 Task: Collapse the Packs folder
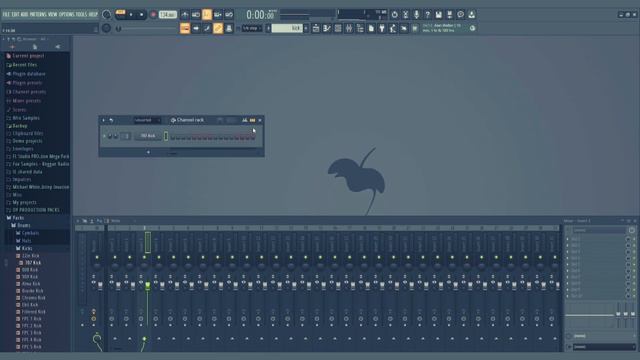pos(18,218)
